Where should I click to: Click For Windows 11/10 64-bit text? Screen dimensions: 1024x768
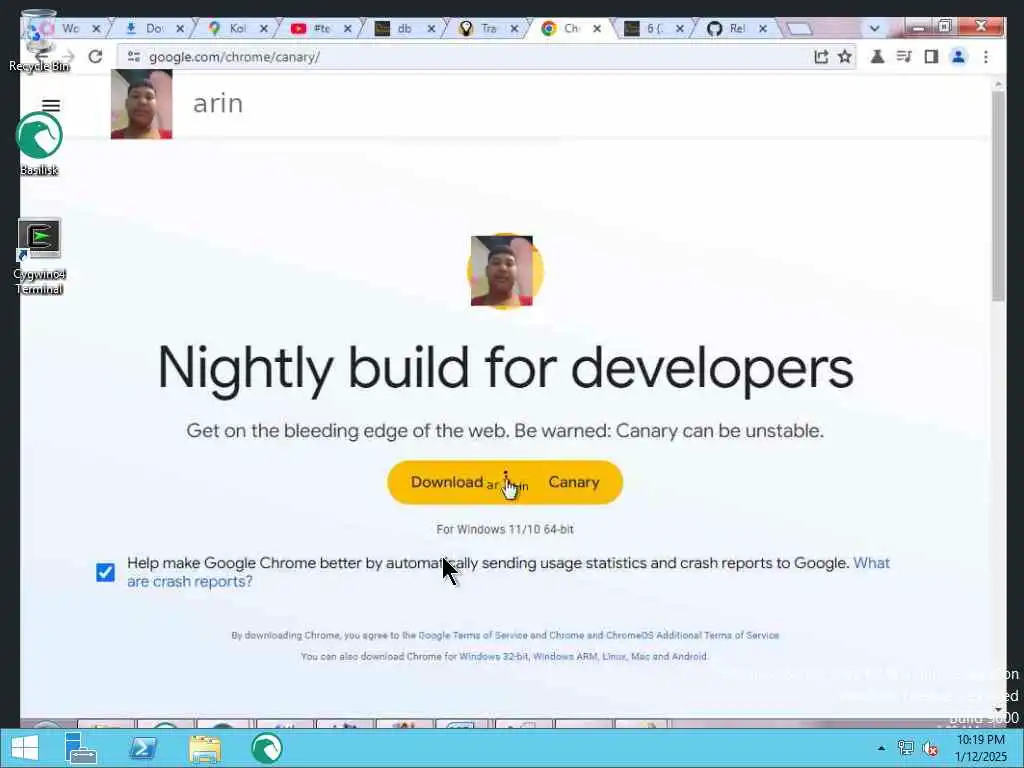tap(505, 530)
